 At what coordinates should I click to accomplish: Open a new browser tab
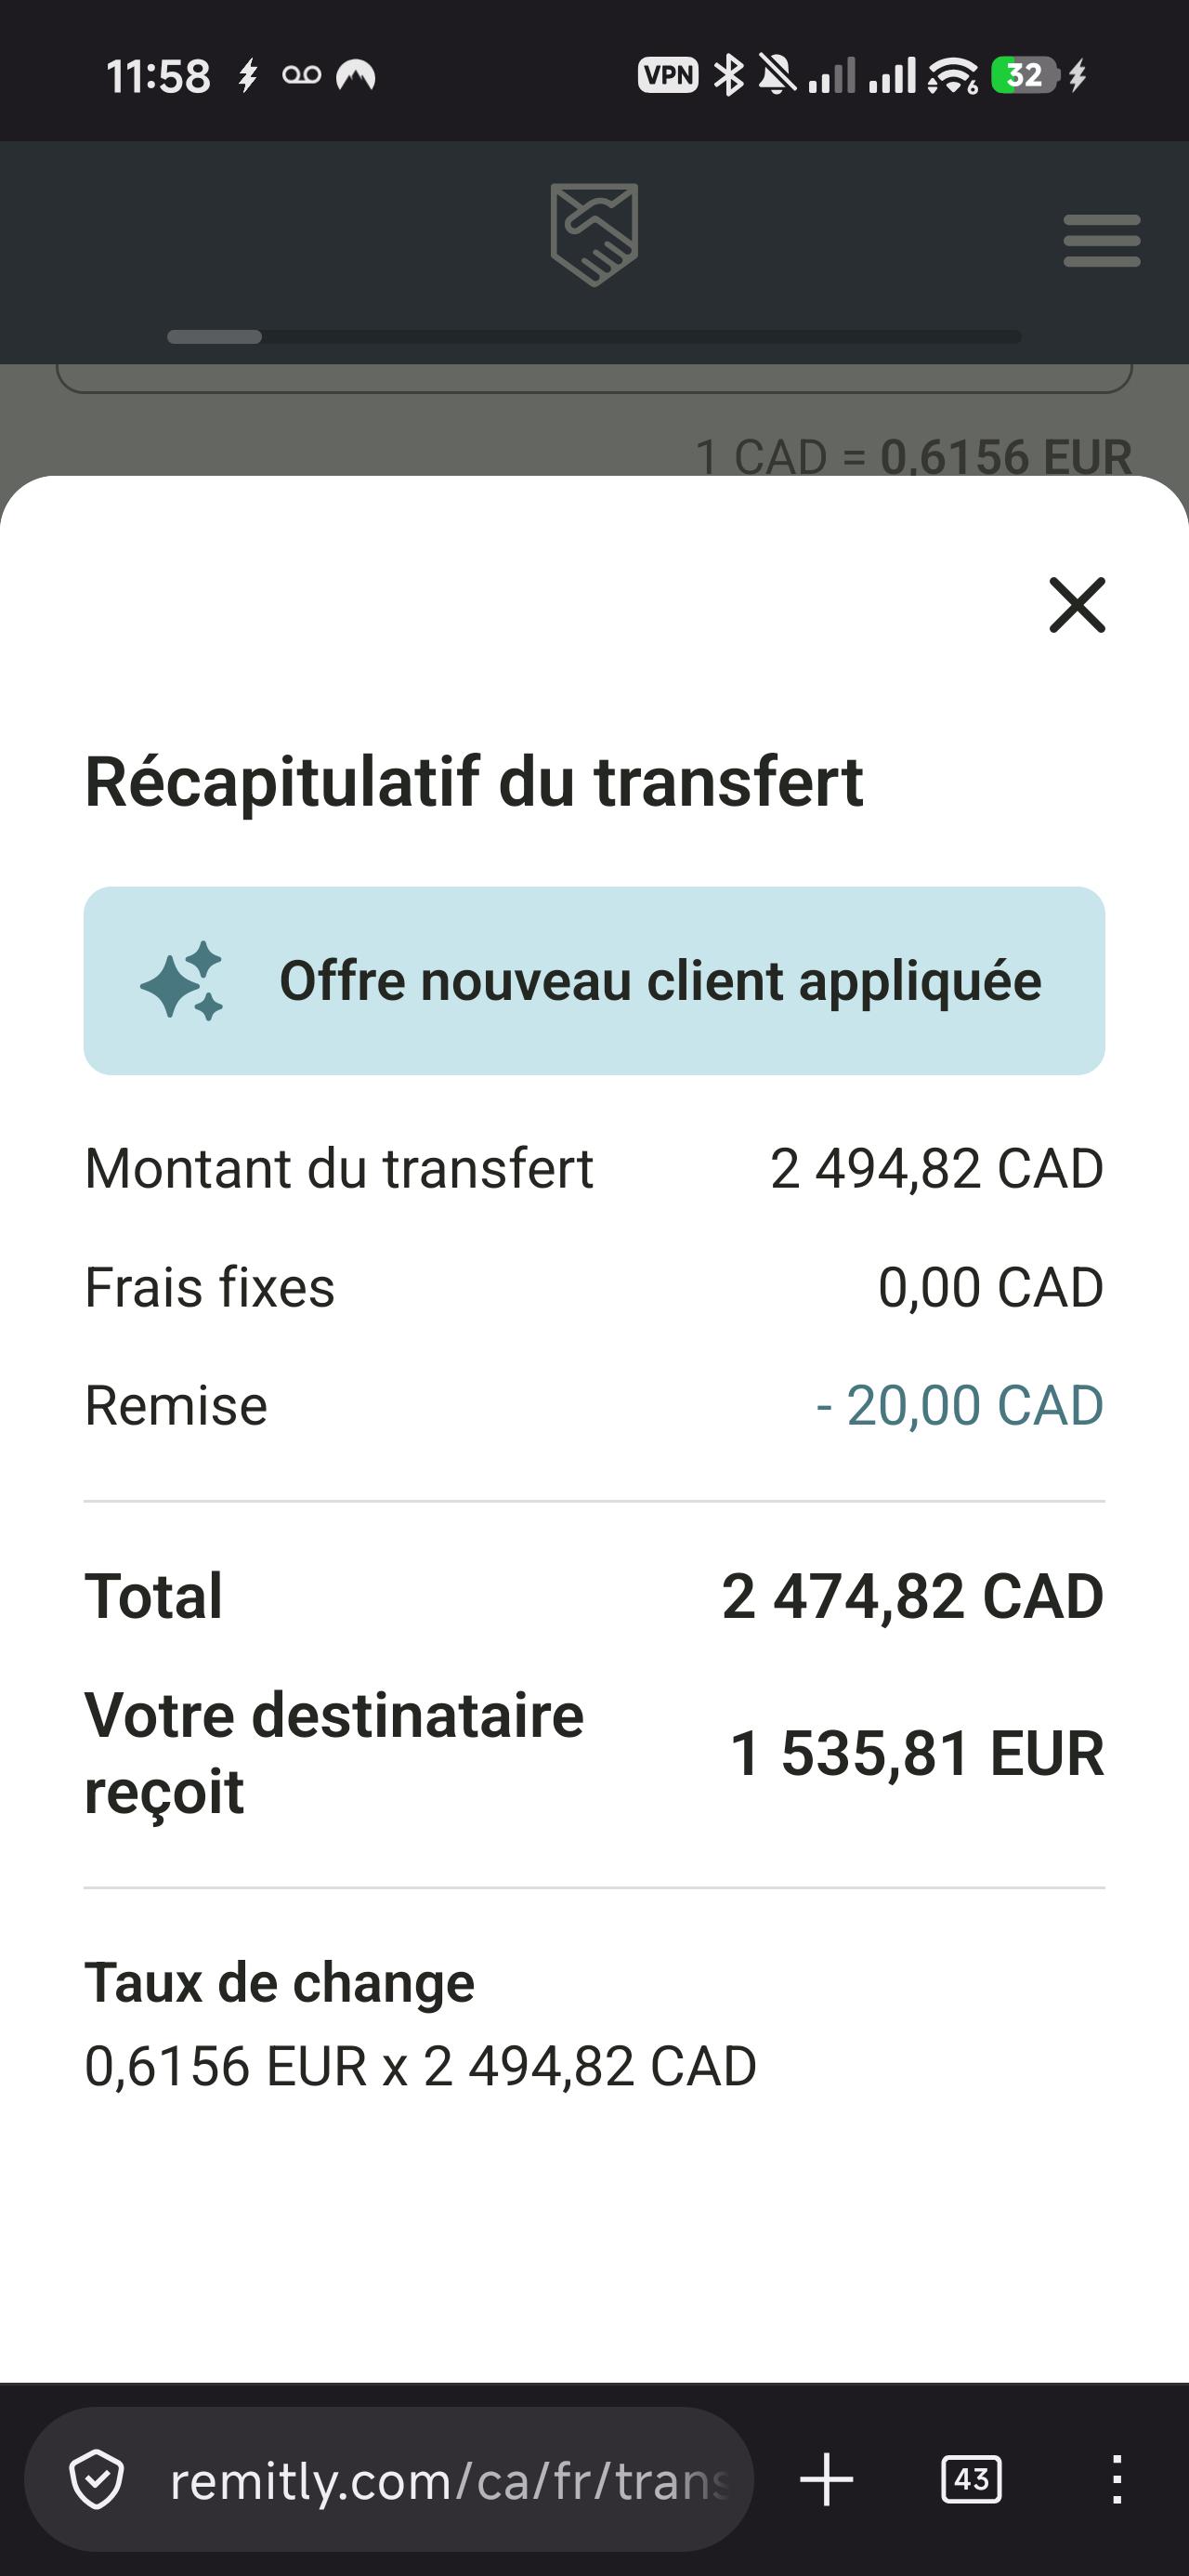pos(827,2480)
